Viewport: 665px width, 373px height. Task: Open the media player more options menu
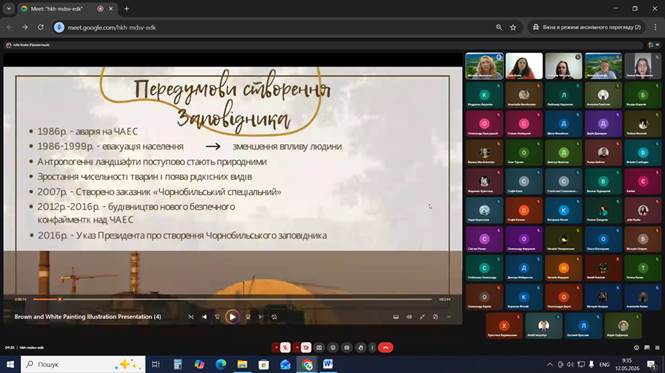(449, 317)
